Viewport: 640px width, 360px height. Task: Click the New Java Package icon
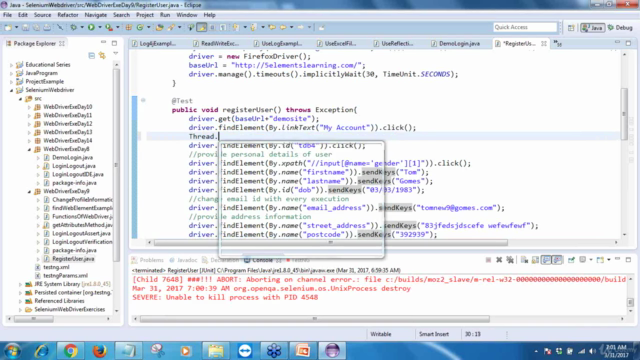pos(129,27)
